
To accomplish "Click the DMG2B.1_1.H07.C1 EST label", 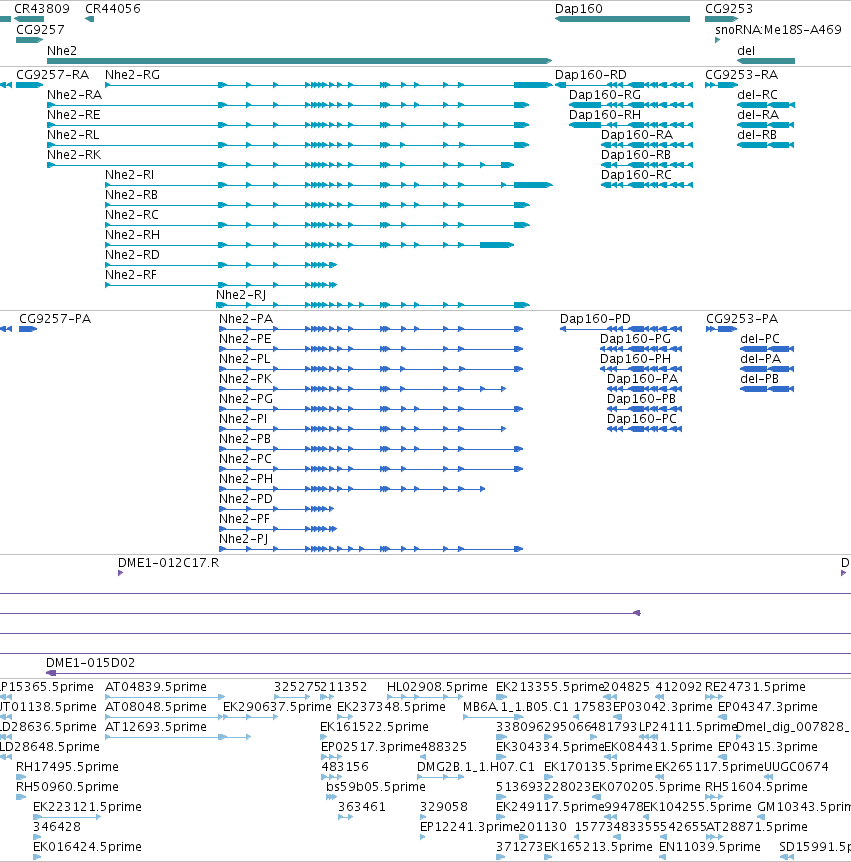I will pos(476,767).
